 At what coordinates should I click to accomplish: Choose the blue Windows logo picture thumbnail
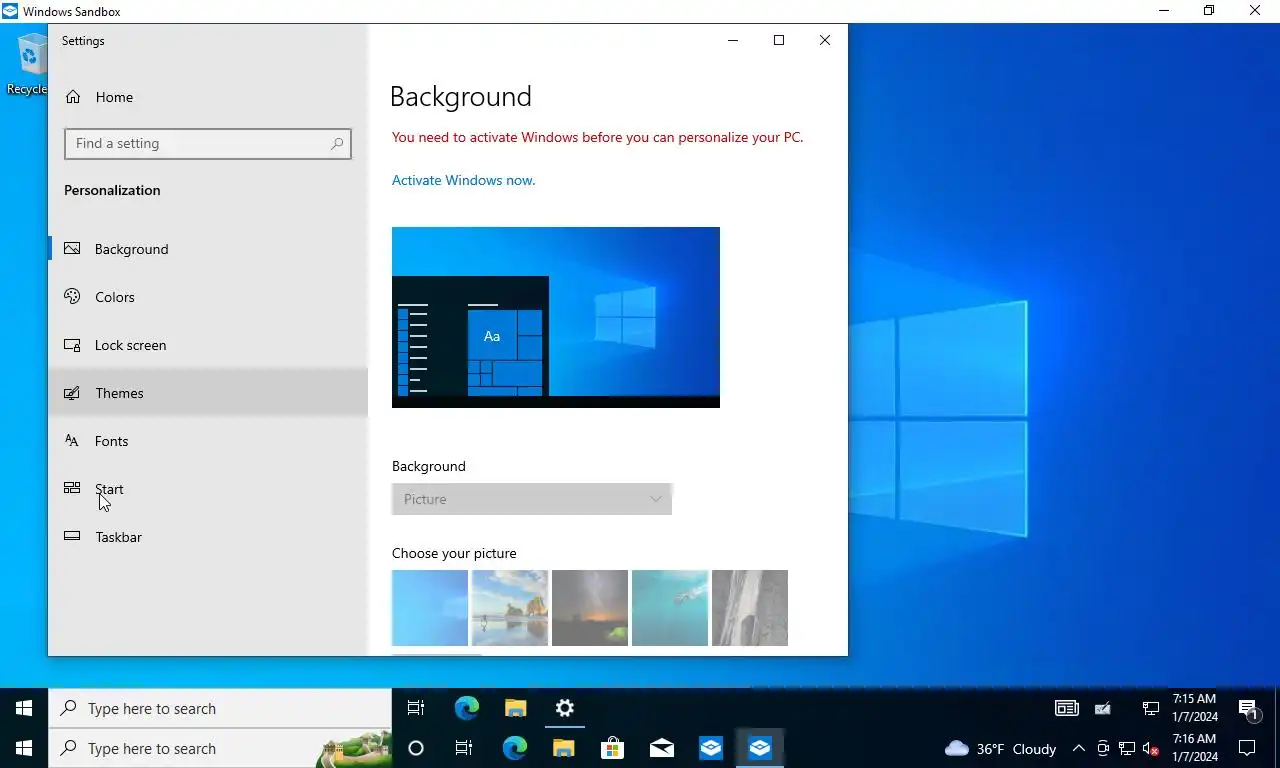[430, 608]
